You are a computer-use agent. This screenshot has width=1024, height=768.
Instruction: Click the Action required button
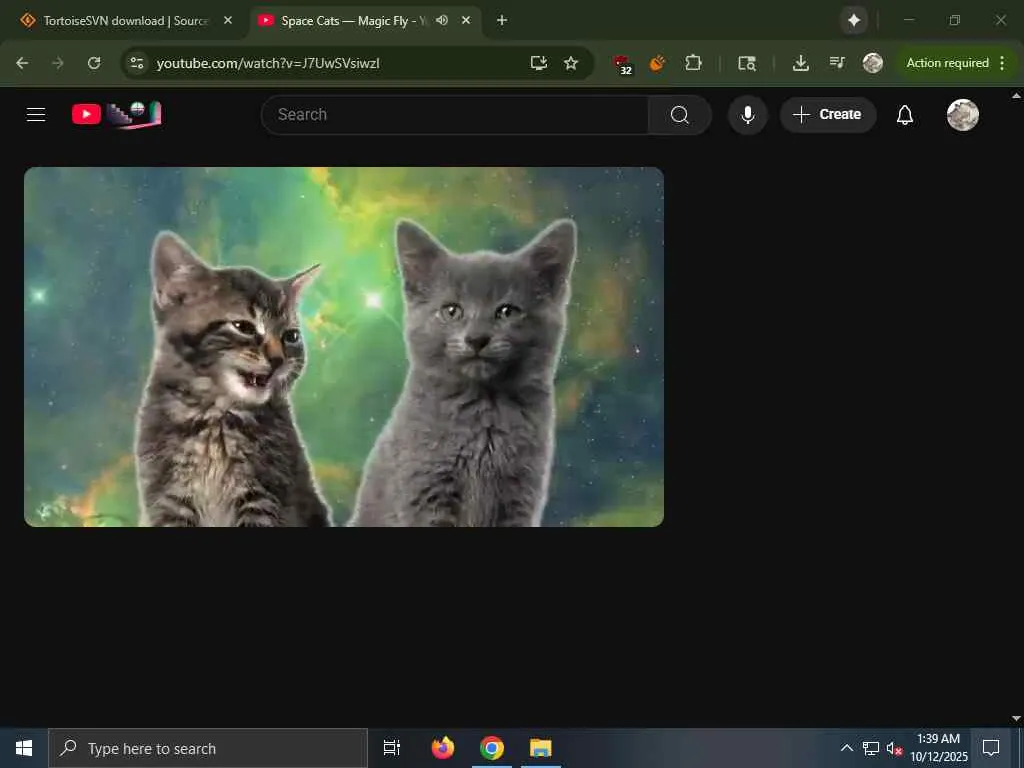947,63
